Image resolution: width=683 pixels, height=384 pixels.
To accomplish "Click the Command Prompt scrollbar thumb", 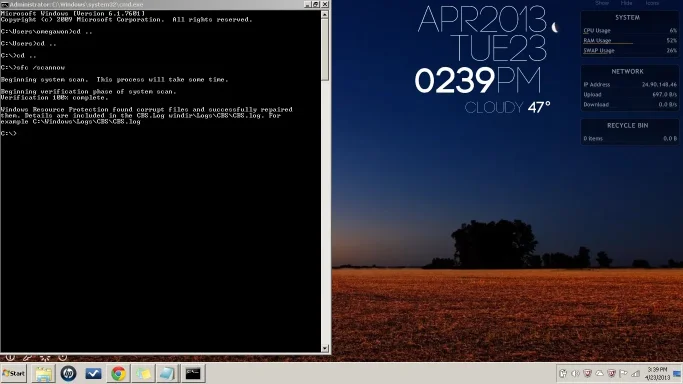I will click(325, 49).
